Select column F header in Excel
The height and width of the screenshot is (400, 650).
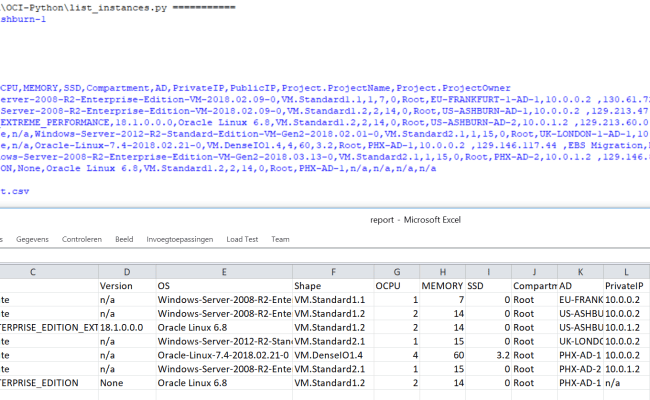333,272
